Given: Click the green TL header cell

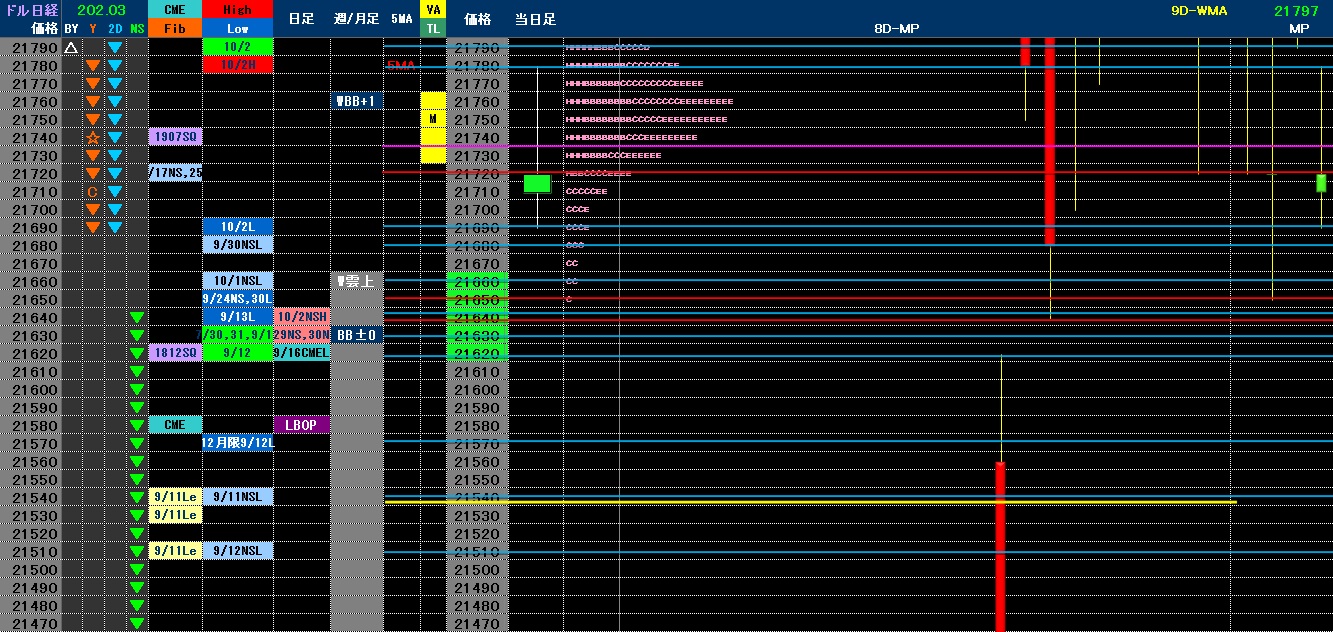Looking at the screenshot, I should point(432,29).
